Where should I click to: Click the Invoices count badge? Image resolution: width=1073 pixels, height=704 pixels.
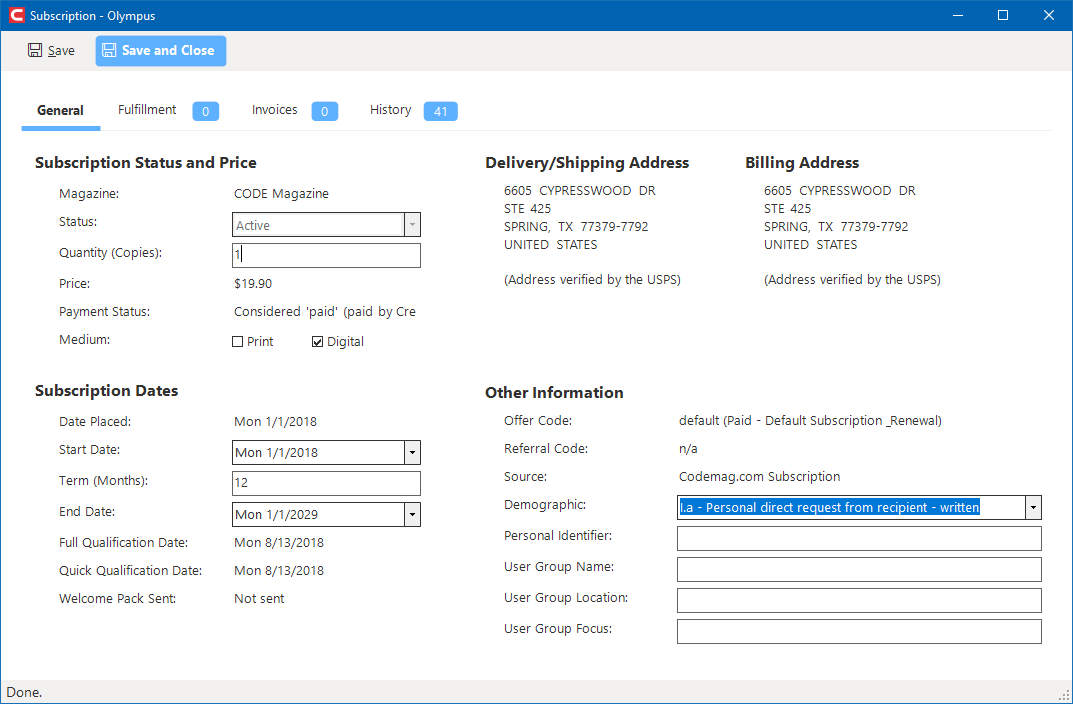[325, 111]
